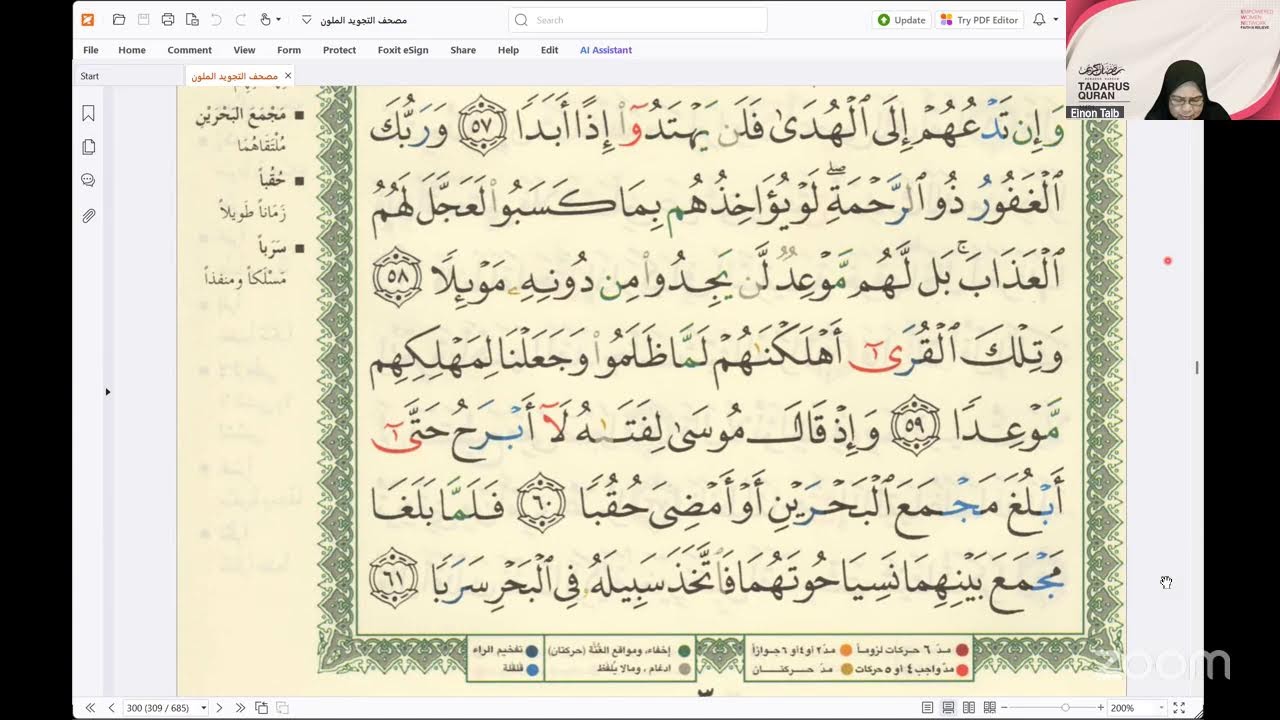1280x720 pixels.
Task: Zoom out with the minus button
Action: (x=1005, y=708)
